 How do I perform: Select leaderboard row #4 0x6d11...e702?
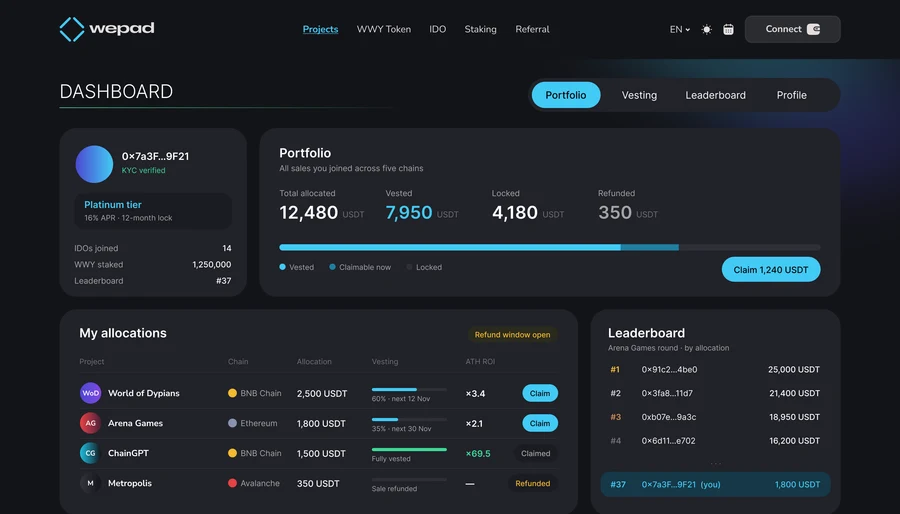coord(715,441)
